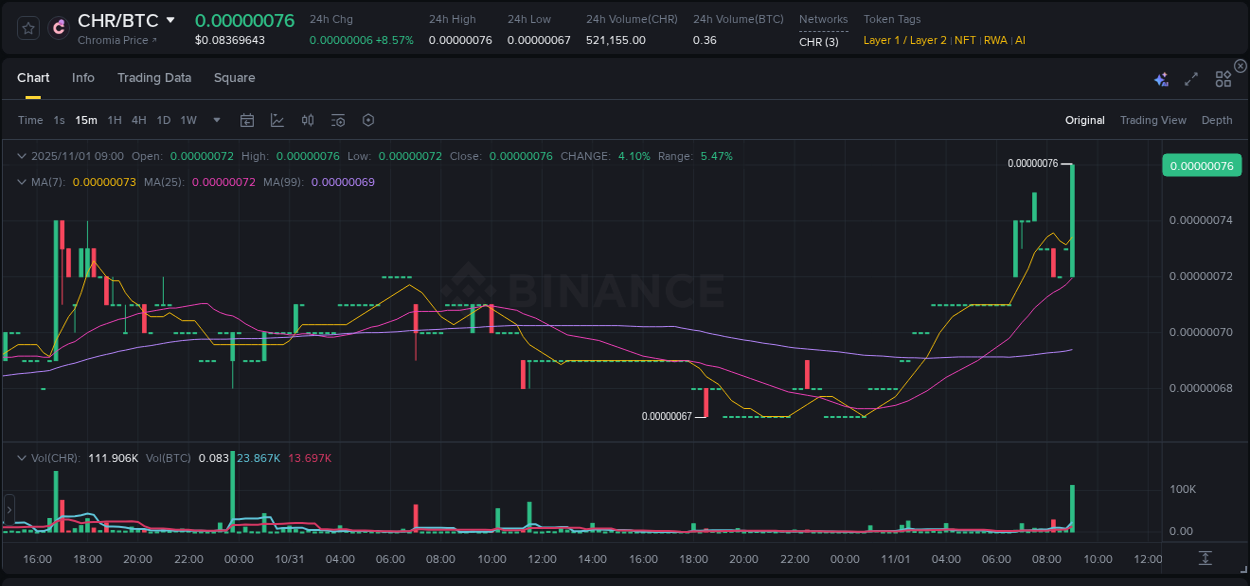
Task: Collapse the volume indicator panel
Action: (x=21, y=457)
